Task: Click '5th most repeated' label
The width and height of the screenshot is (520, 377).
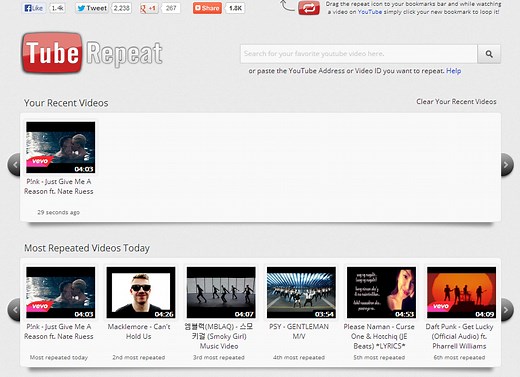Action: [379, 357]
